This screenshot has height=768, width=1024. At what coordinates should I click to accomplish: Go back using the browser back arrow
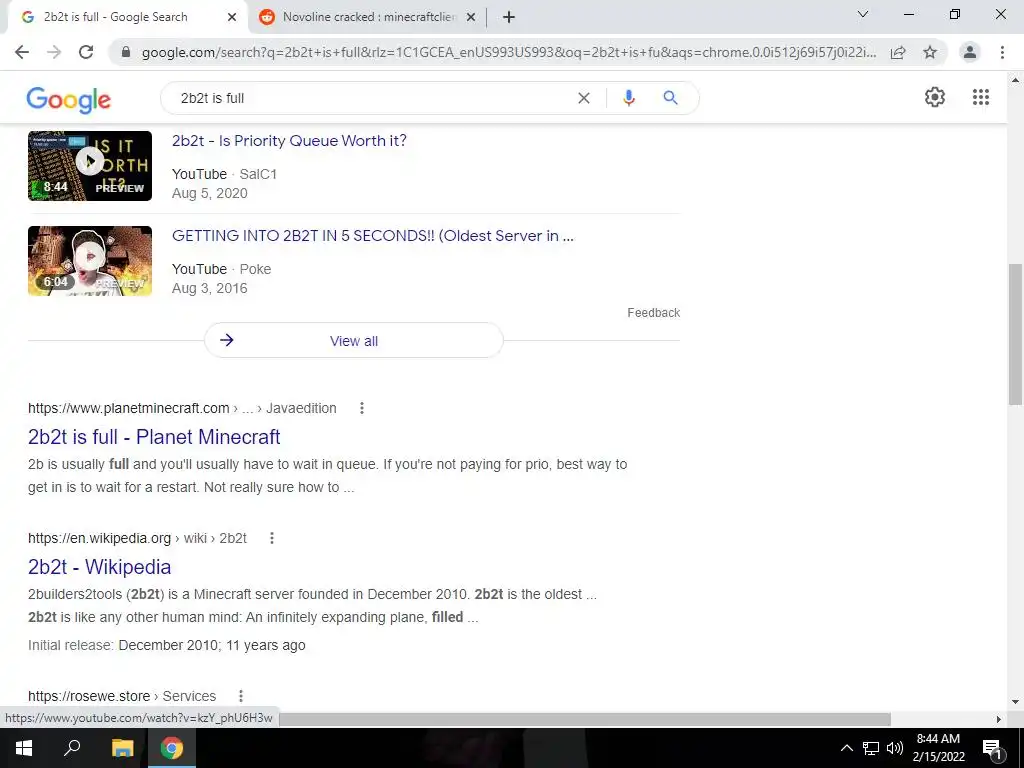tap(22, 52)
